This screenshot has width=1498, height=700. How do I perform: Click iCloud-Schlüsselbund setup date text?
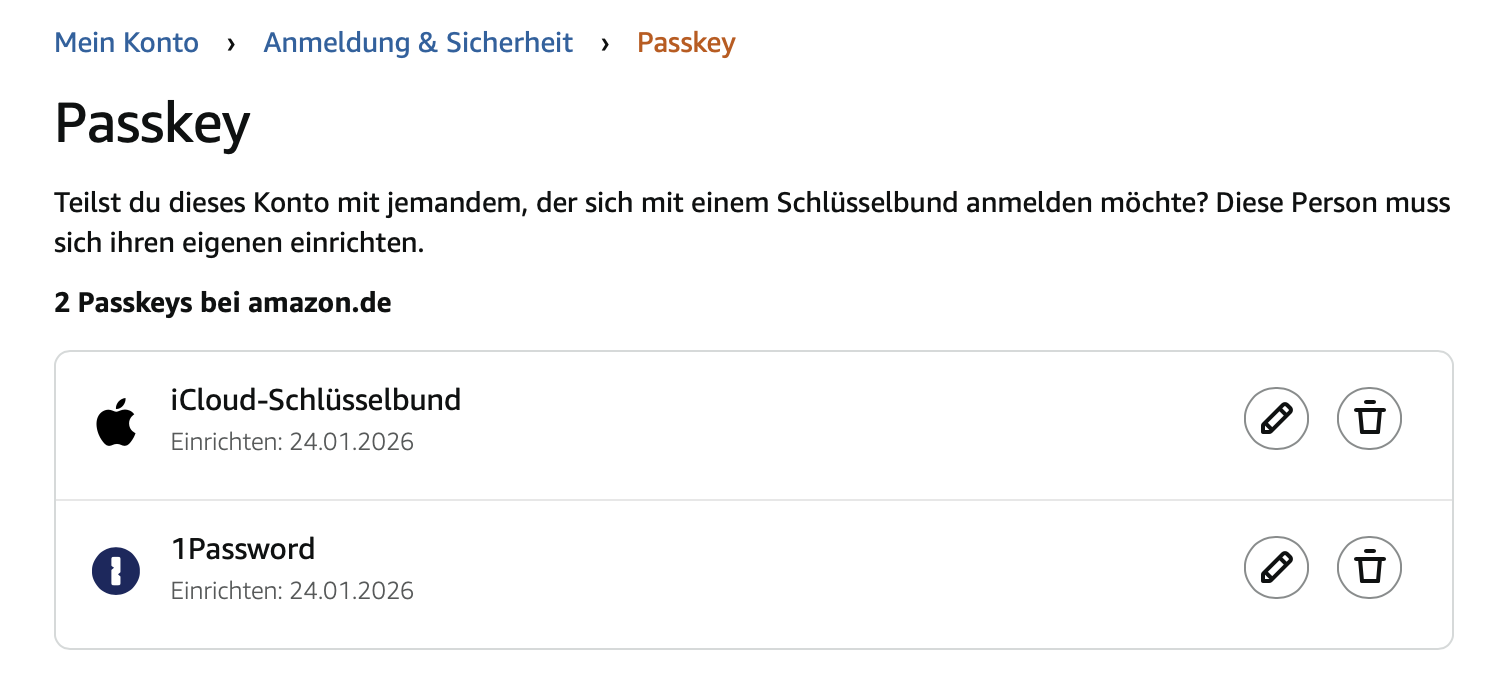pyautogui.click(x=292, y=441)
